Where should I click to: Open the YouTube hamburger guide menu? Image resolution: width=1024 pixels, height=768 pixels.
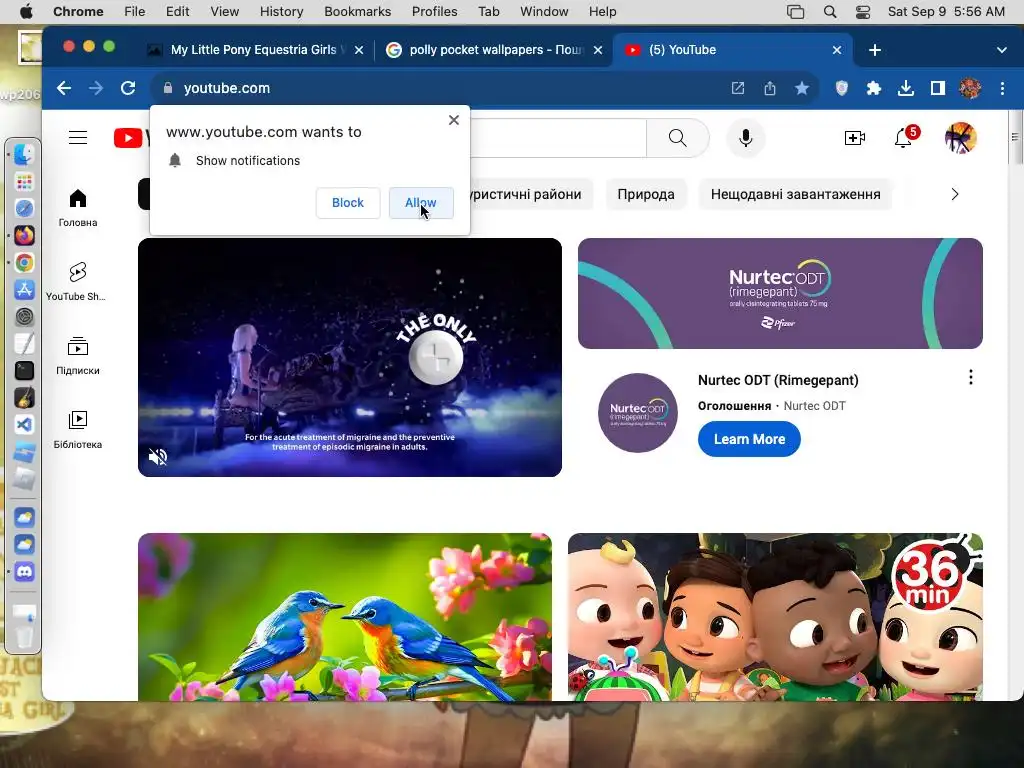[x=78, y=138]
